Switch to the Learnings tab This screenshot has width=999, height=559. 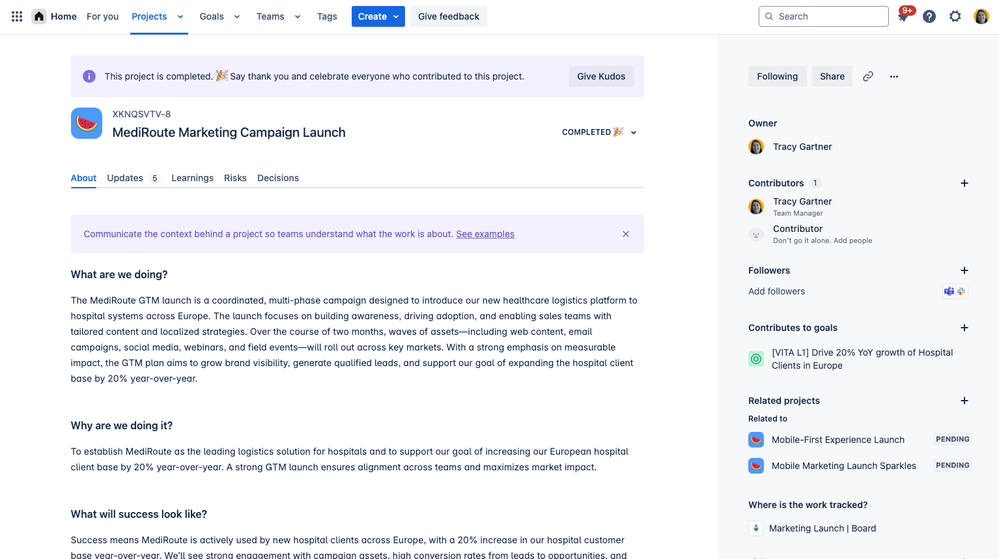pos(192,178)
